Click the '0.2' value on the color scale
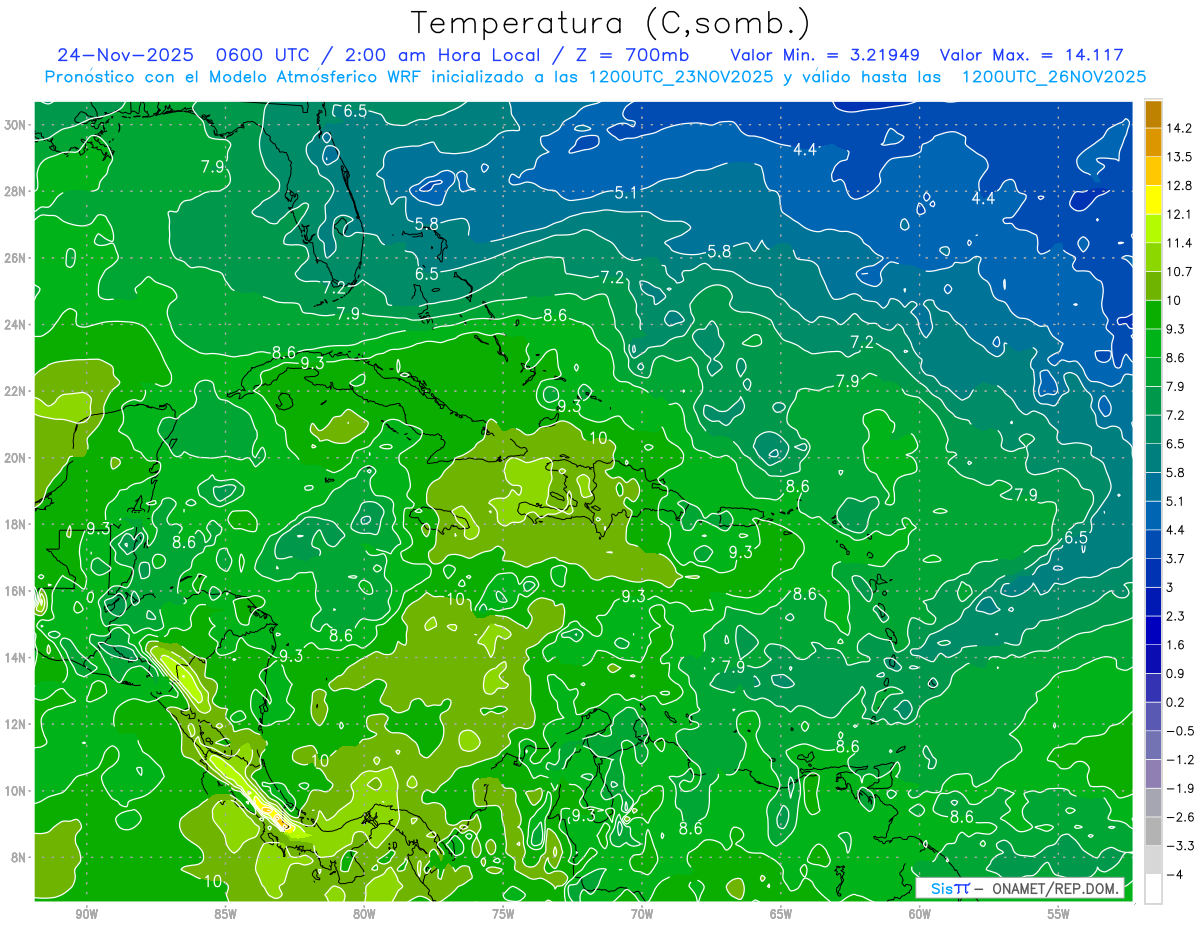 coord(1177,702)
